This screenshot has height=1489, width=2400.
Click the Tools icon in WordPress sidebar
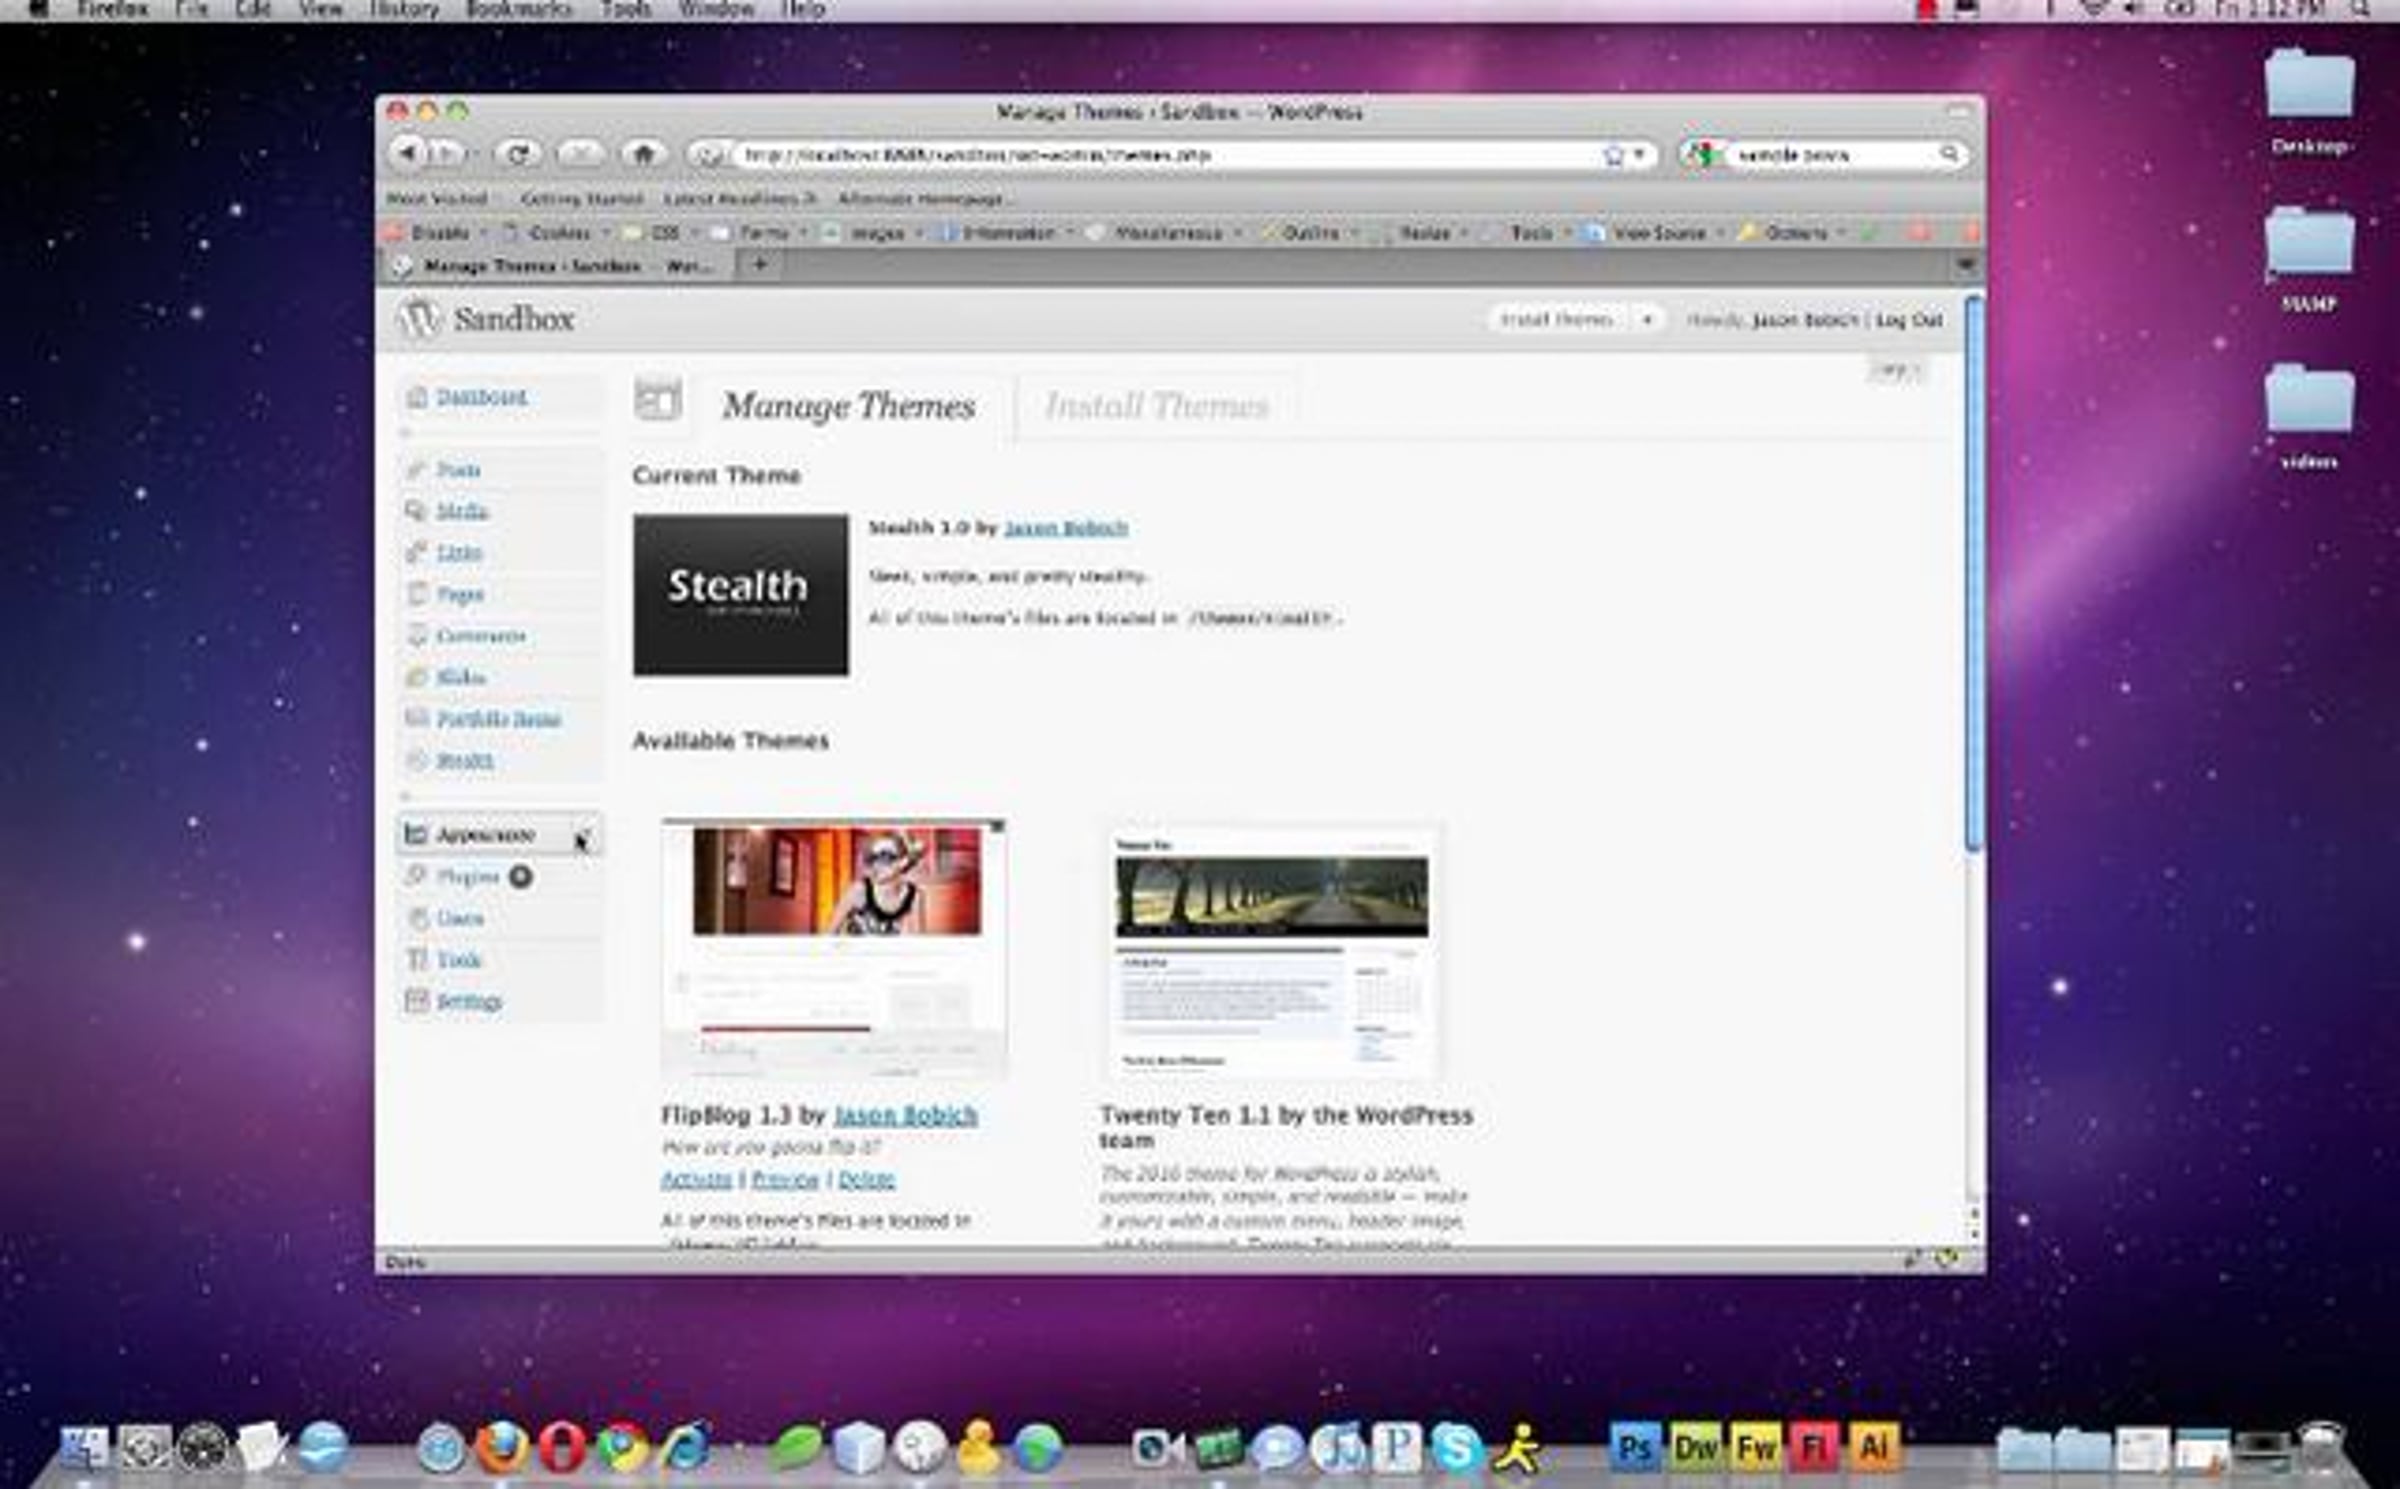click(416, 960)
